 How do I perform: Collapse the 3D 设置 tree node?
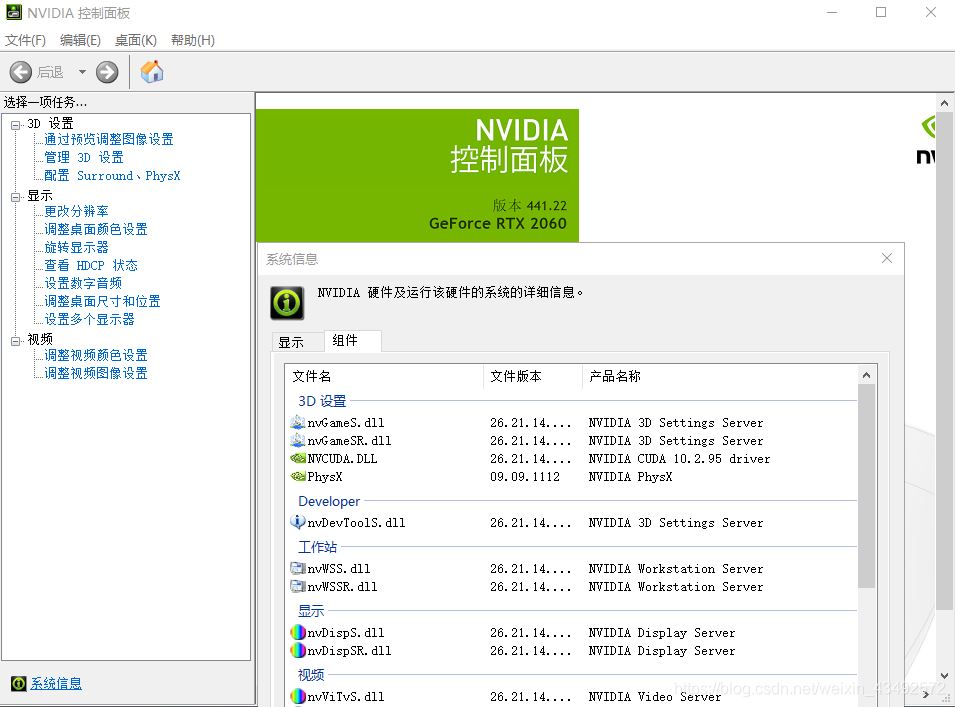(x=16, y=124)
